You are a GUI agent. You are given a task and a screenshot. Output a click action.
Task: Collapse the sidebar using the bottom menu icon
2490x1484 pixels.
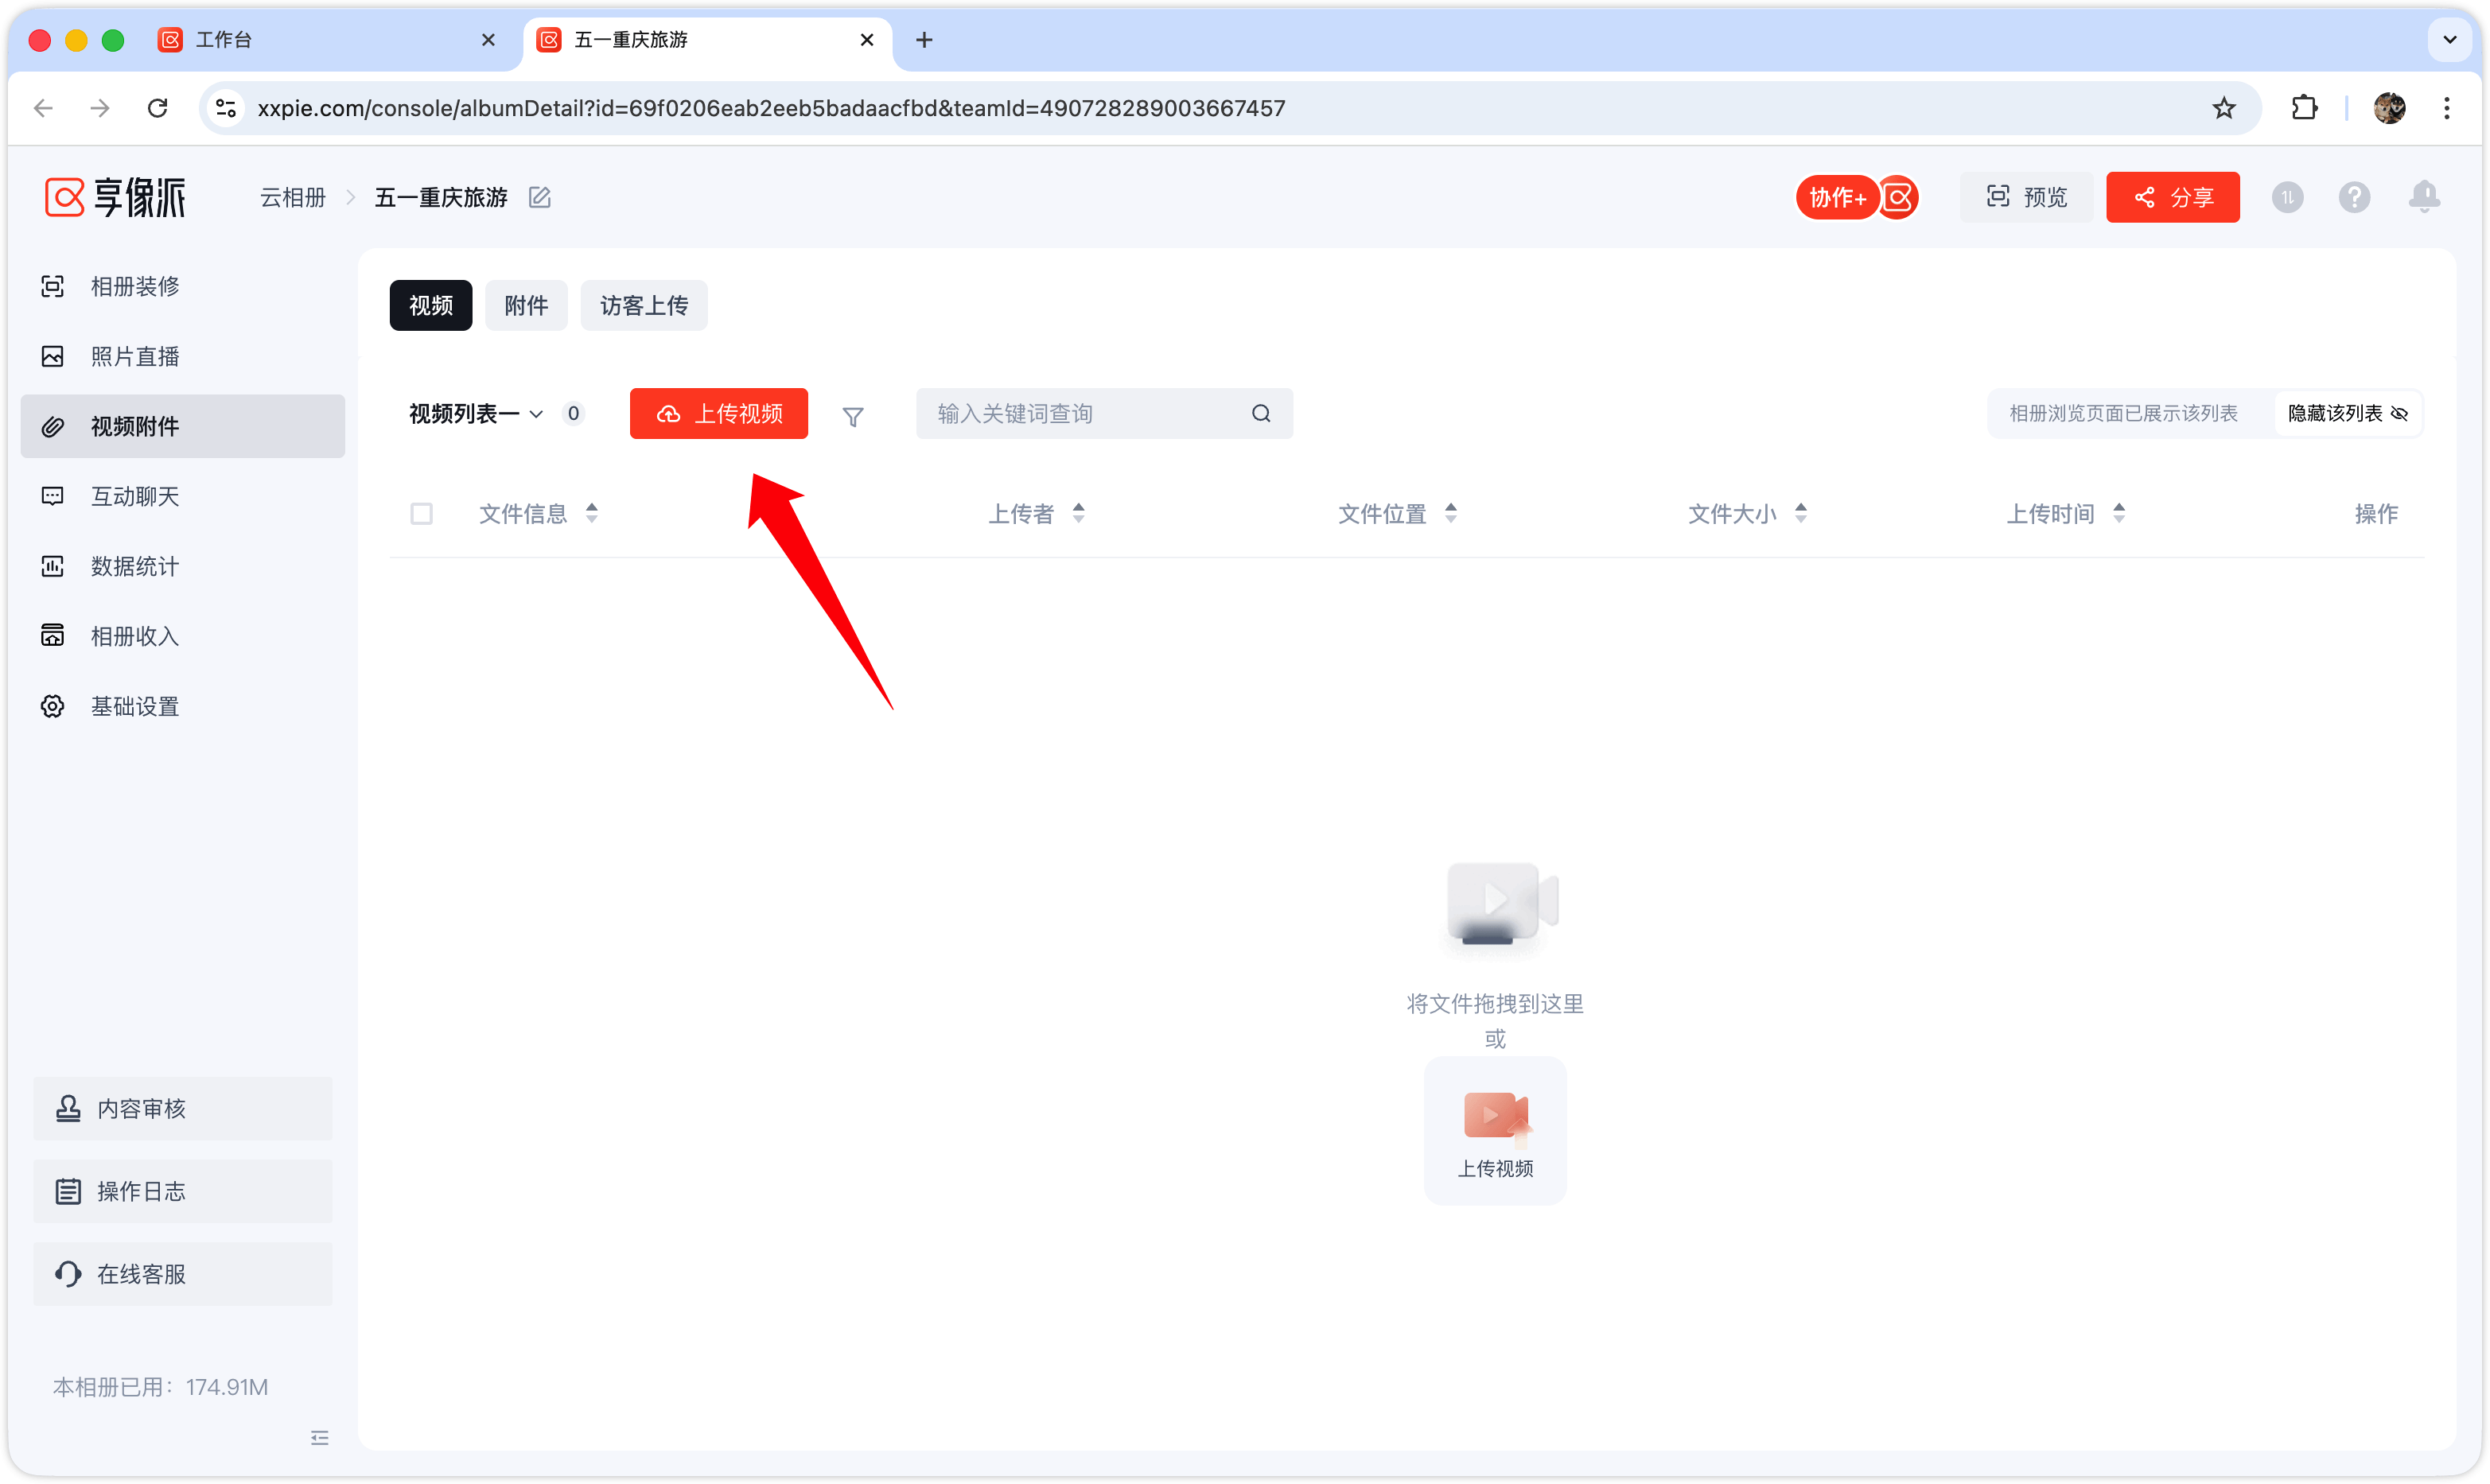(x=320, y=1438)
